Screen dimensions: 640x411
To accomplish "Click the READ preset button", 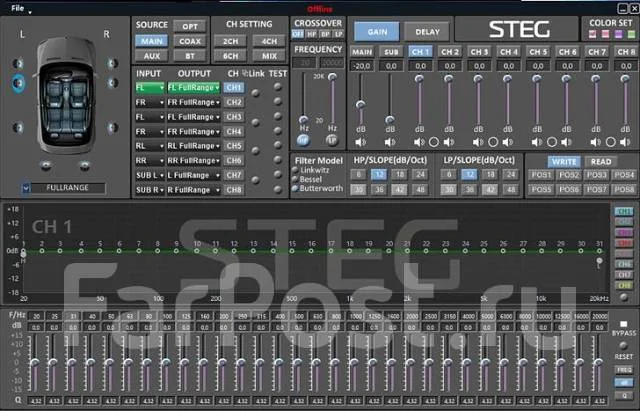I will pyautogui.click(x=601, y=162).
